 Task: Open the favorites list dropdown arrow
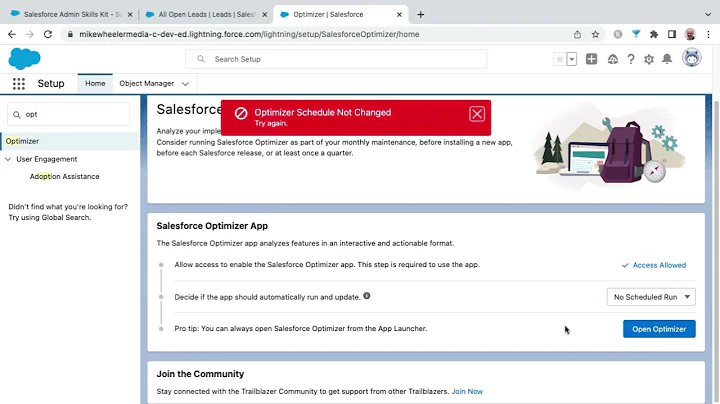[x=572, y=59]
